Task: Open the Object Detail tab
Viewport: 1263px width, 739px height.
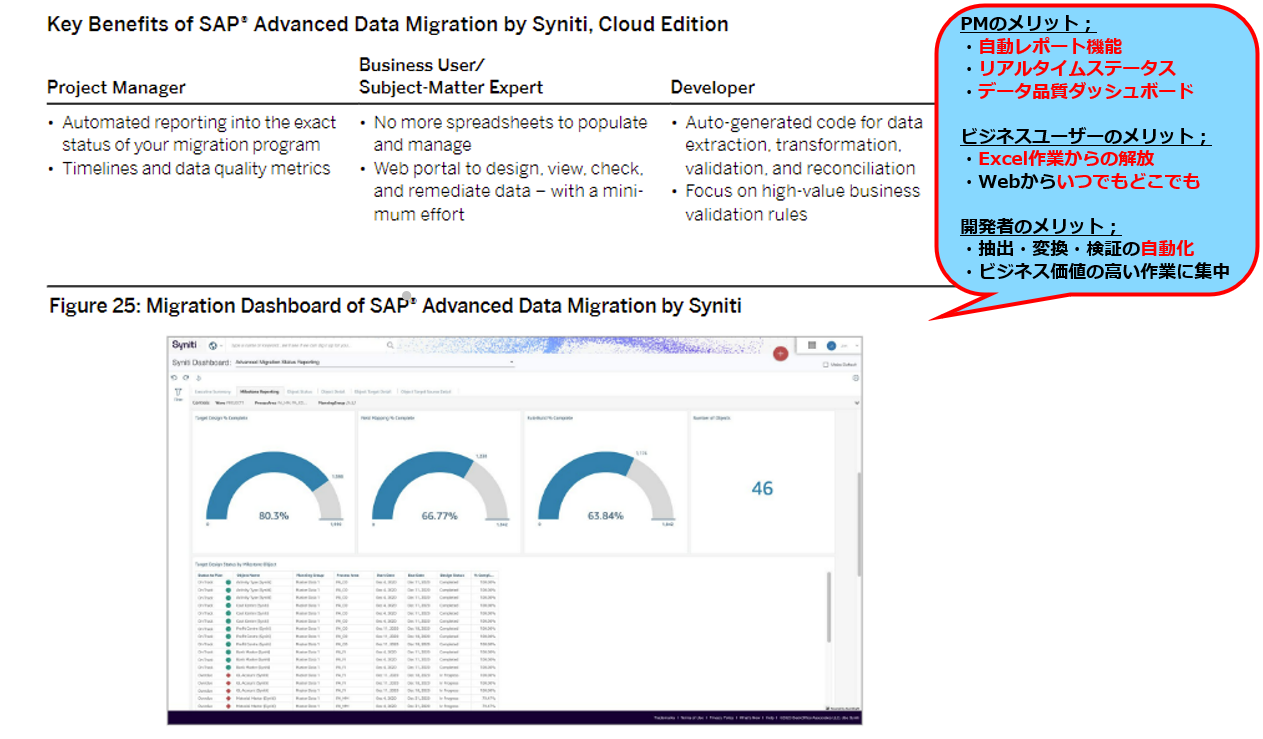Action: [x=332, y=392]
